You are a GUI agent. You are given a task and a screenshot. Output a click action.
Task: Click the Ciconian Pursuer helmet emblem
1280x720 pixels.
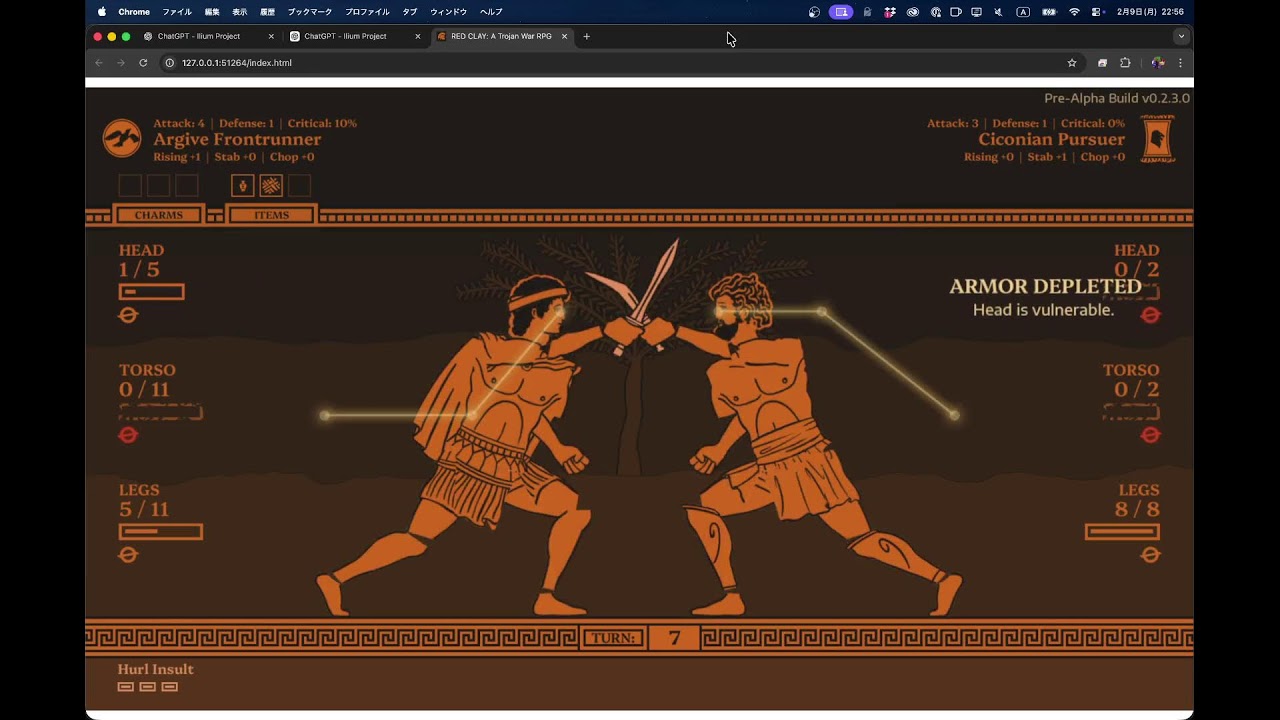(x=1157, y=139)
